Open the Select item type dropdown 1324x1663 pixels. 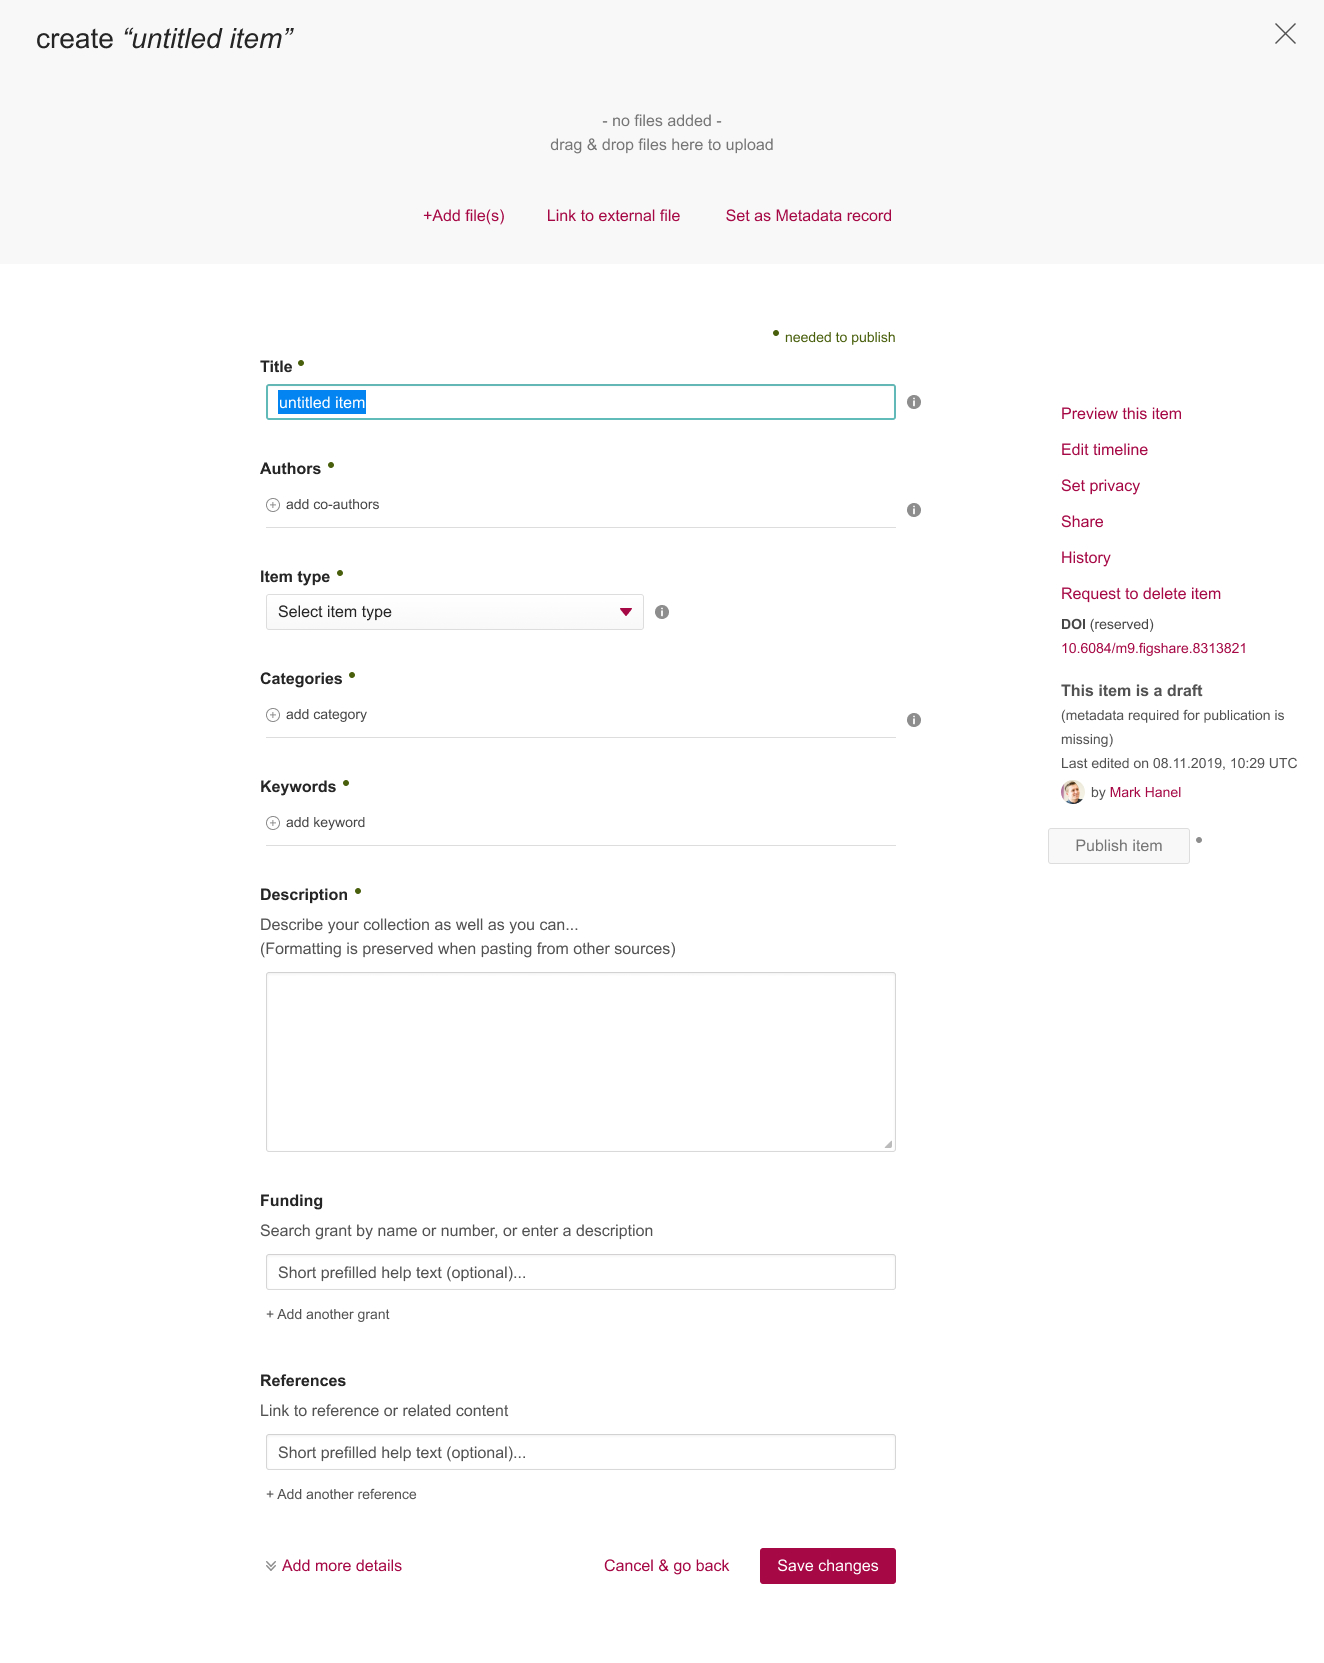[x=455, y=612]
